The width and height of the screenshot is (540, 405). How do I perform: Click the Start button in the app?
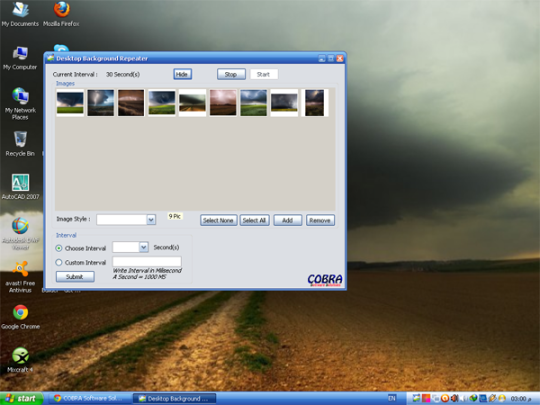tap(263, 74)
